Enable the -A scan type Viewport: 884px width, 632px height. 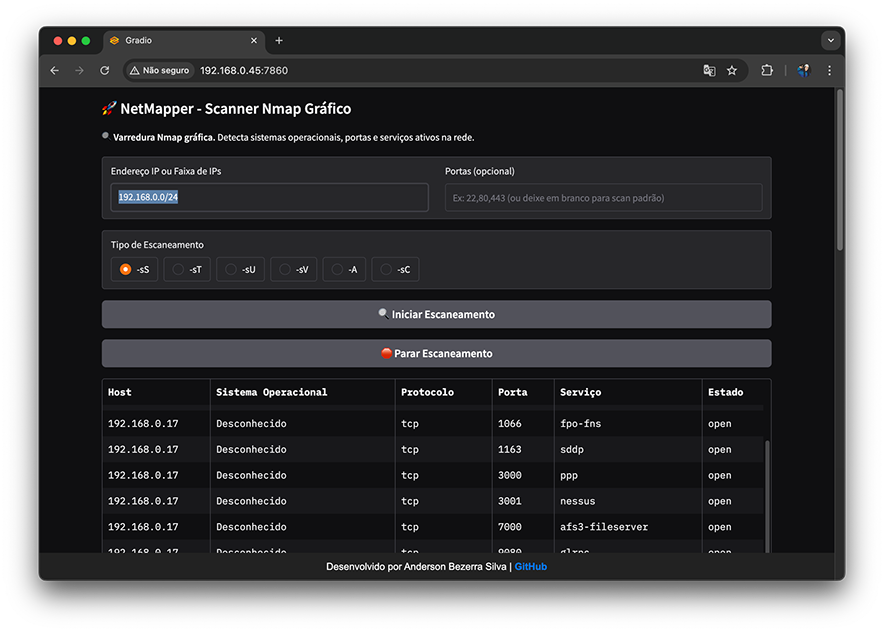click(x=344, y=269)
